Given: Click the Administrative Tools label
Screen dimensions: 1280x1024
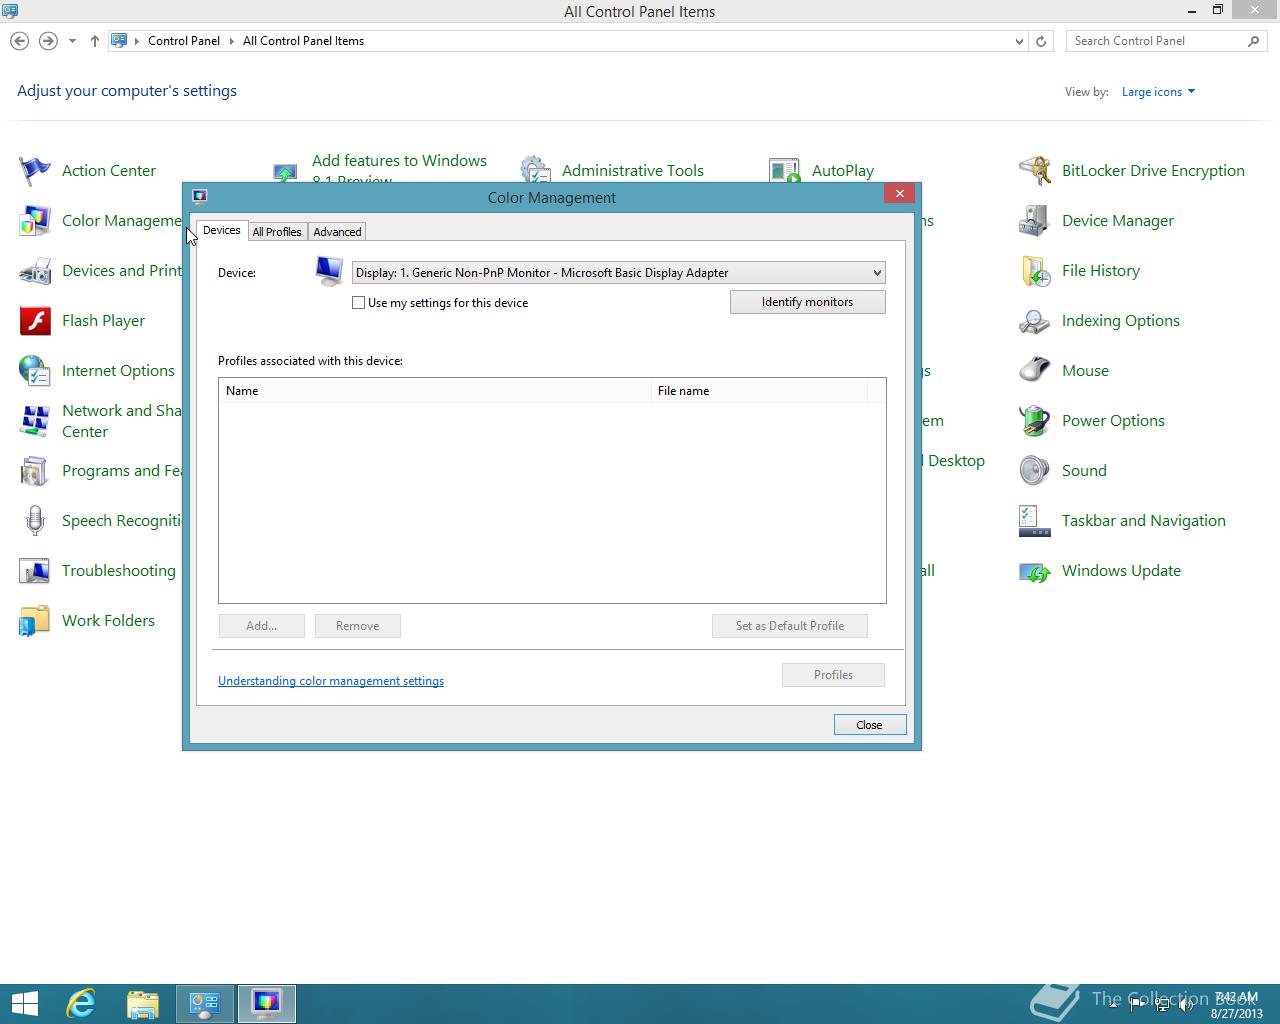Looking at the screenshot, I should [633, 171].
